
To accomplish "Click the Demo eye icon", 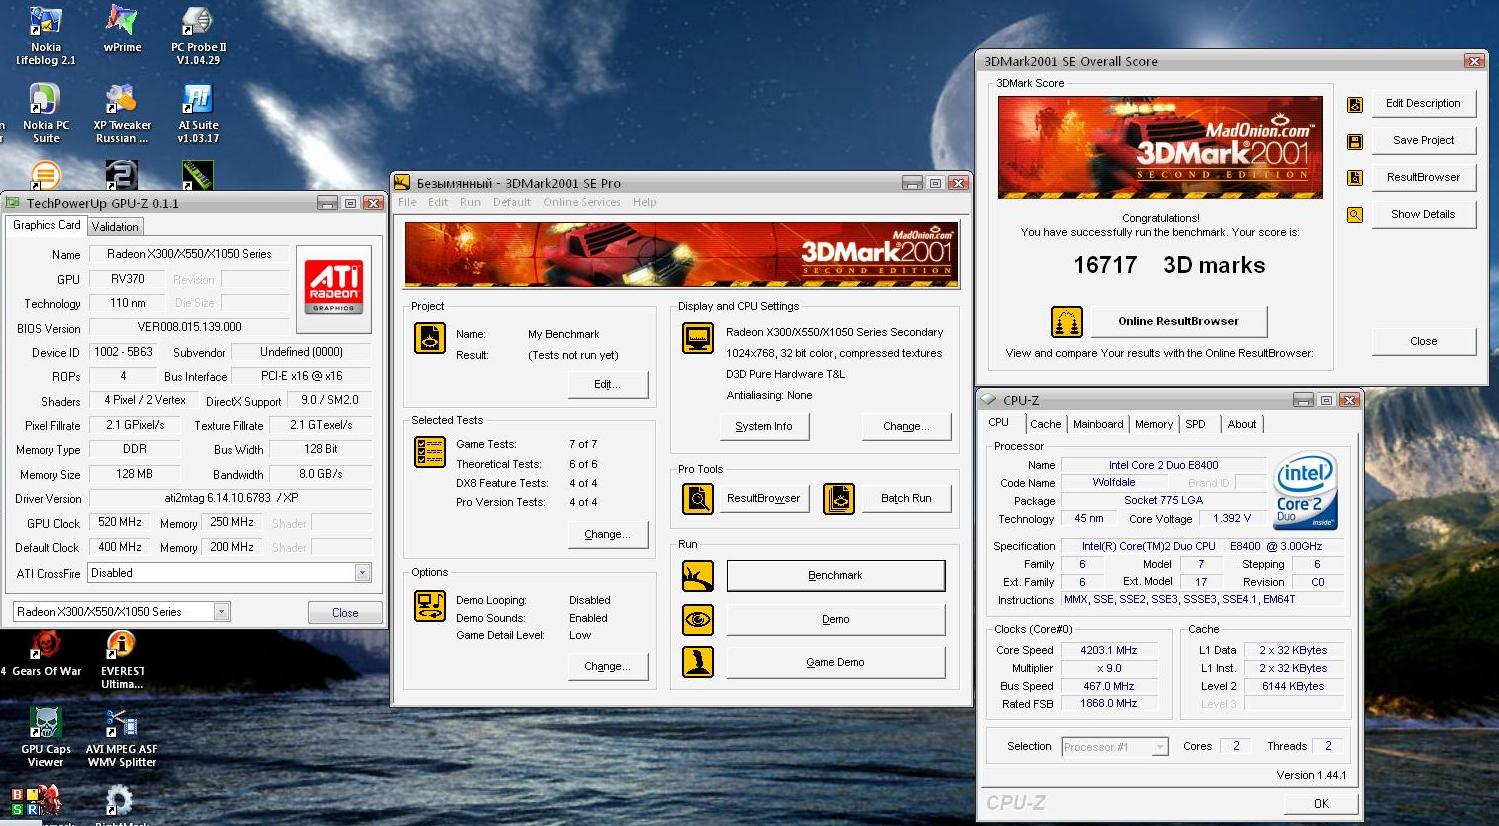I will tap(698, 619).
